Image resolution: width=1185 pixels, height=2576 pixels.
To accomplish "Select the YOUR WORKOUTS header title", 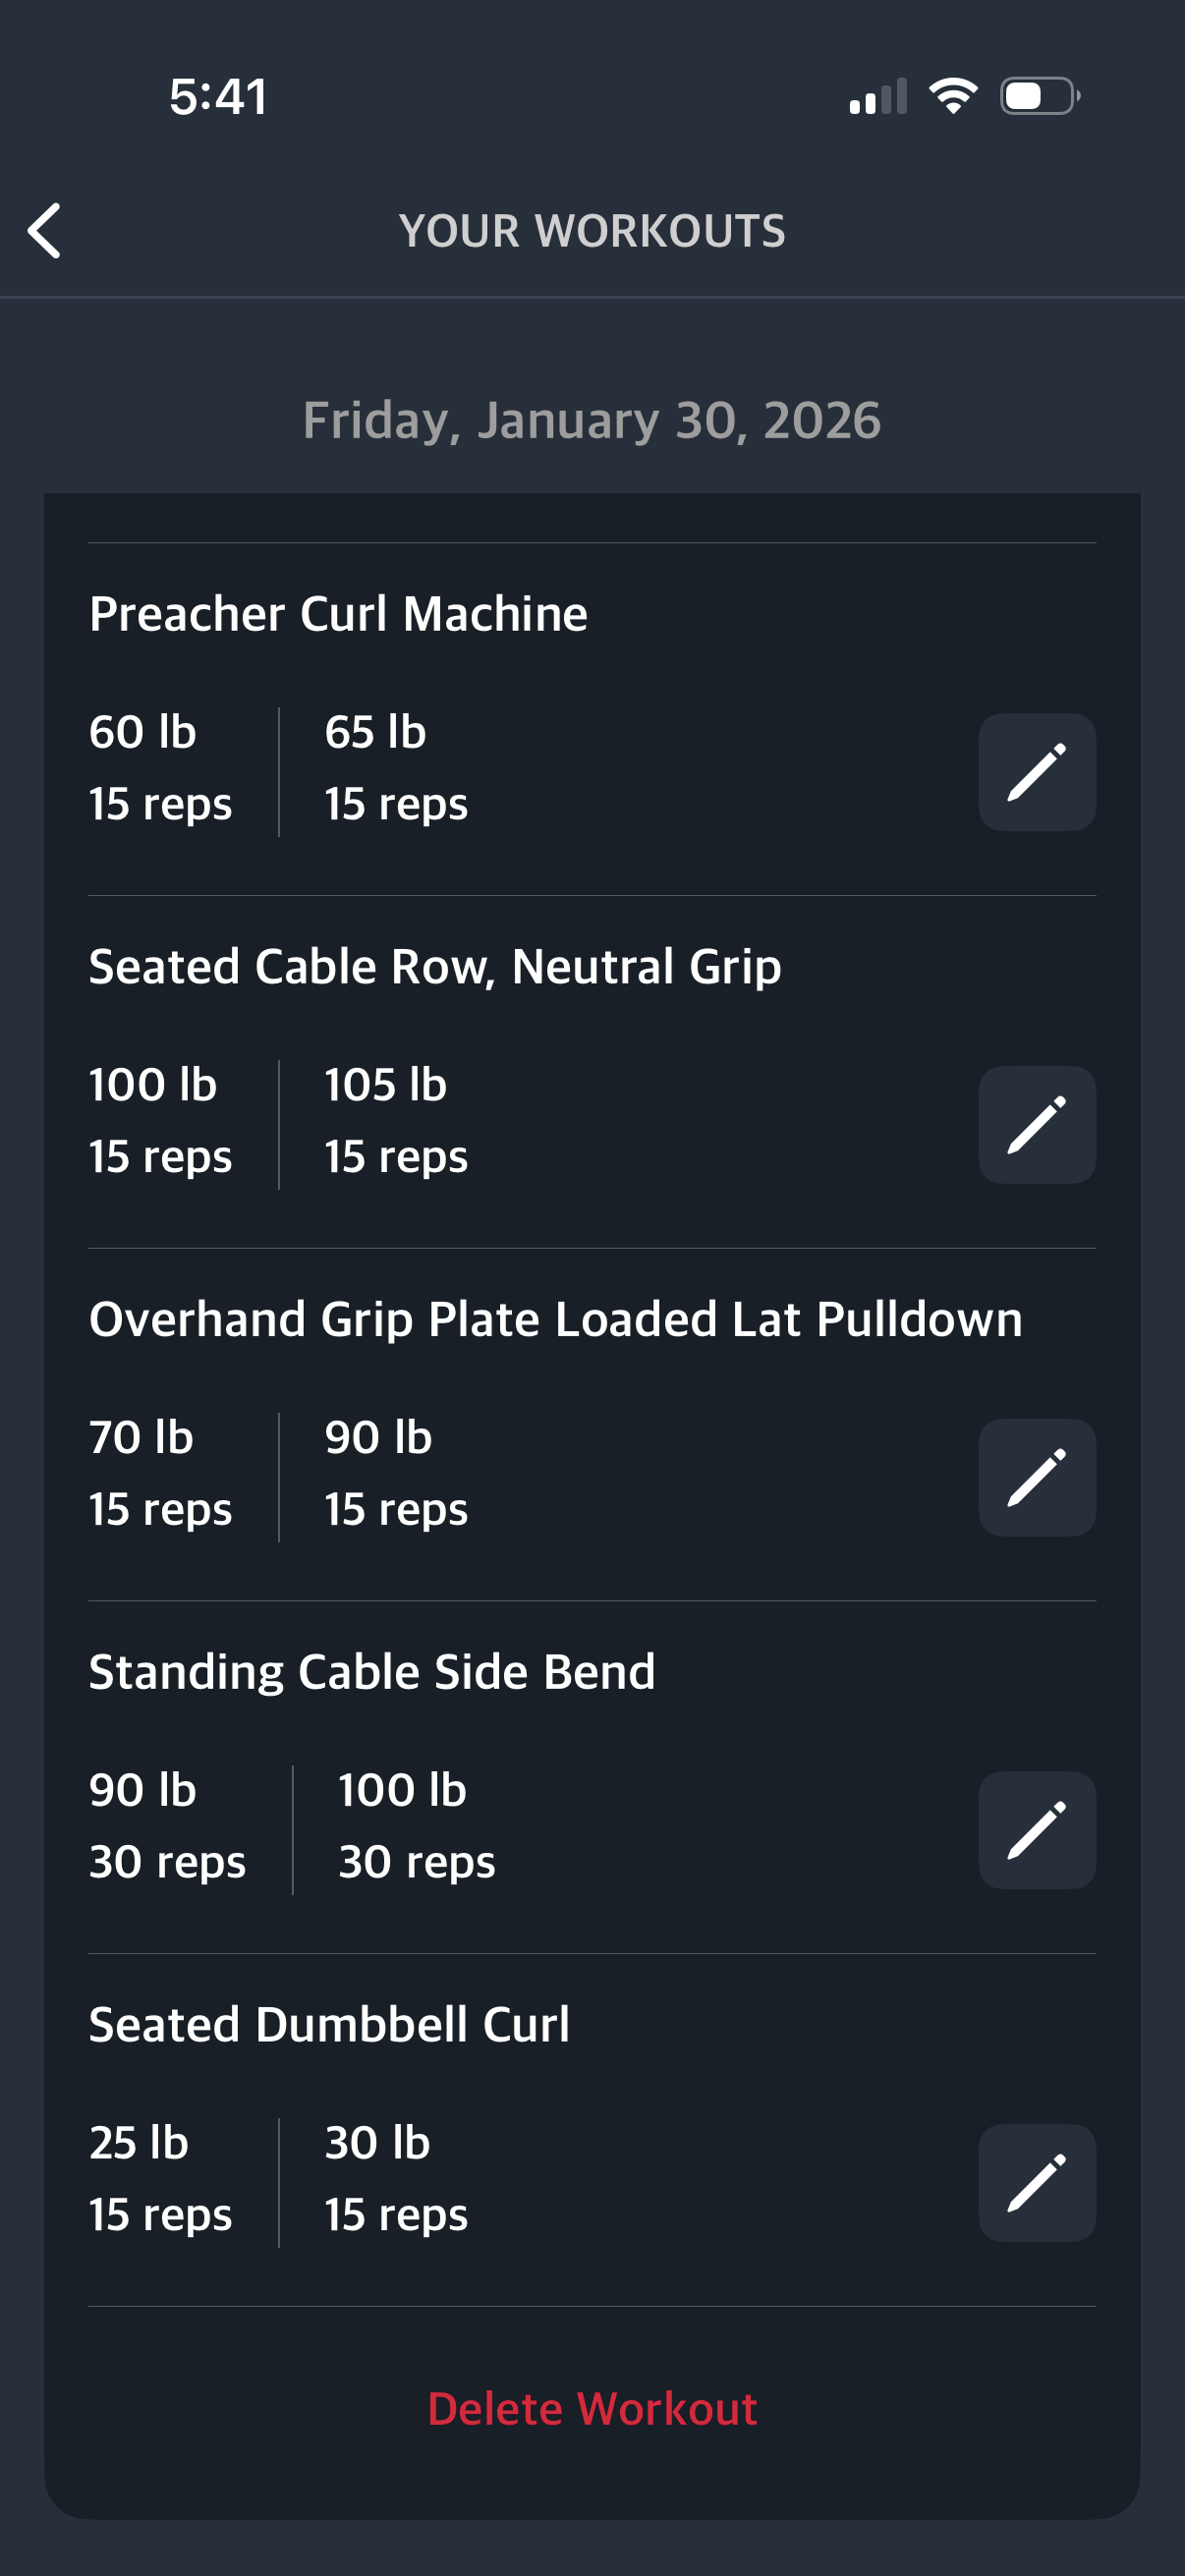I will (x=592, y=231).
